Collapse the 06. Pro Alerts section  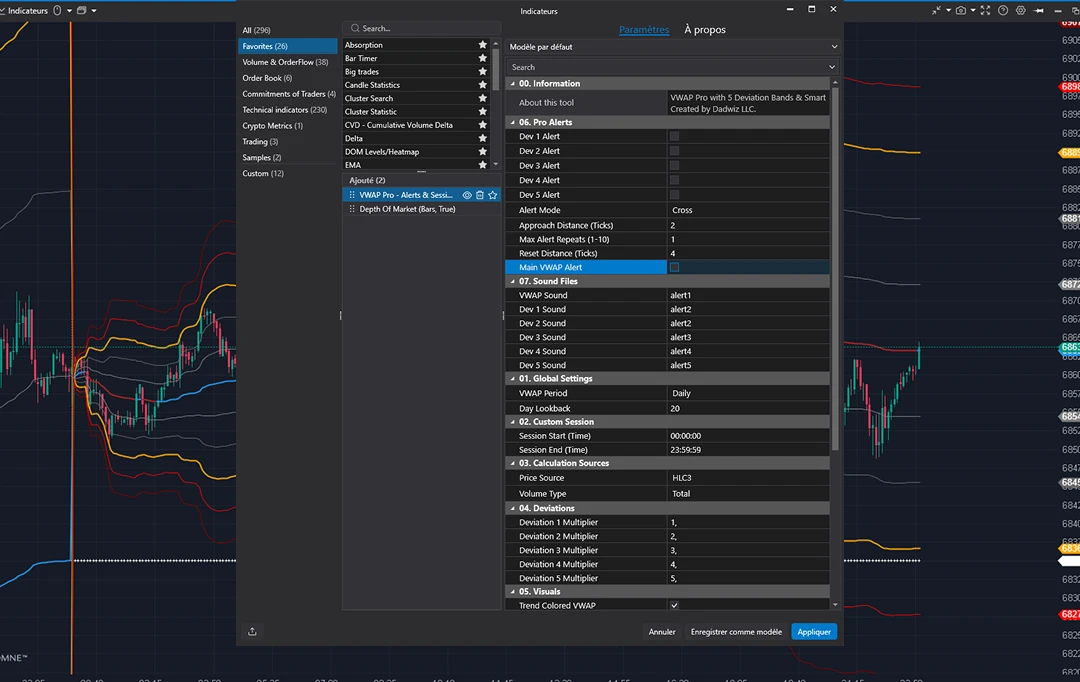512,122
